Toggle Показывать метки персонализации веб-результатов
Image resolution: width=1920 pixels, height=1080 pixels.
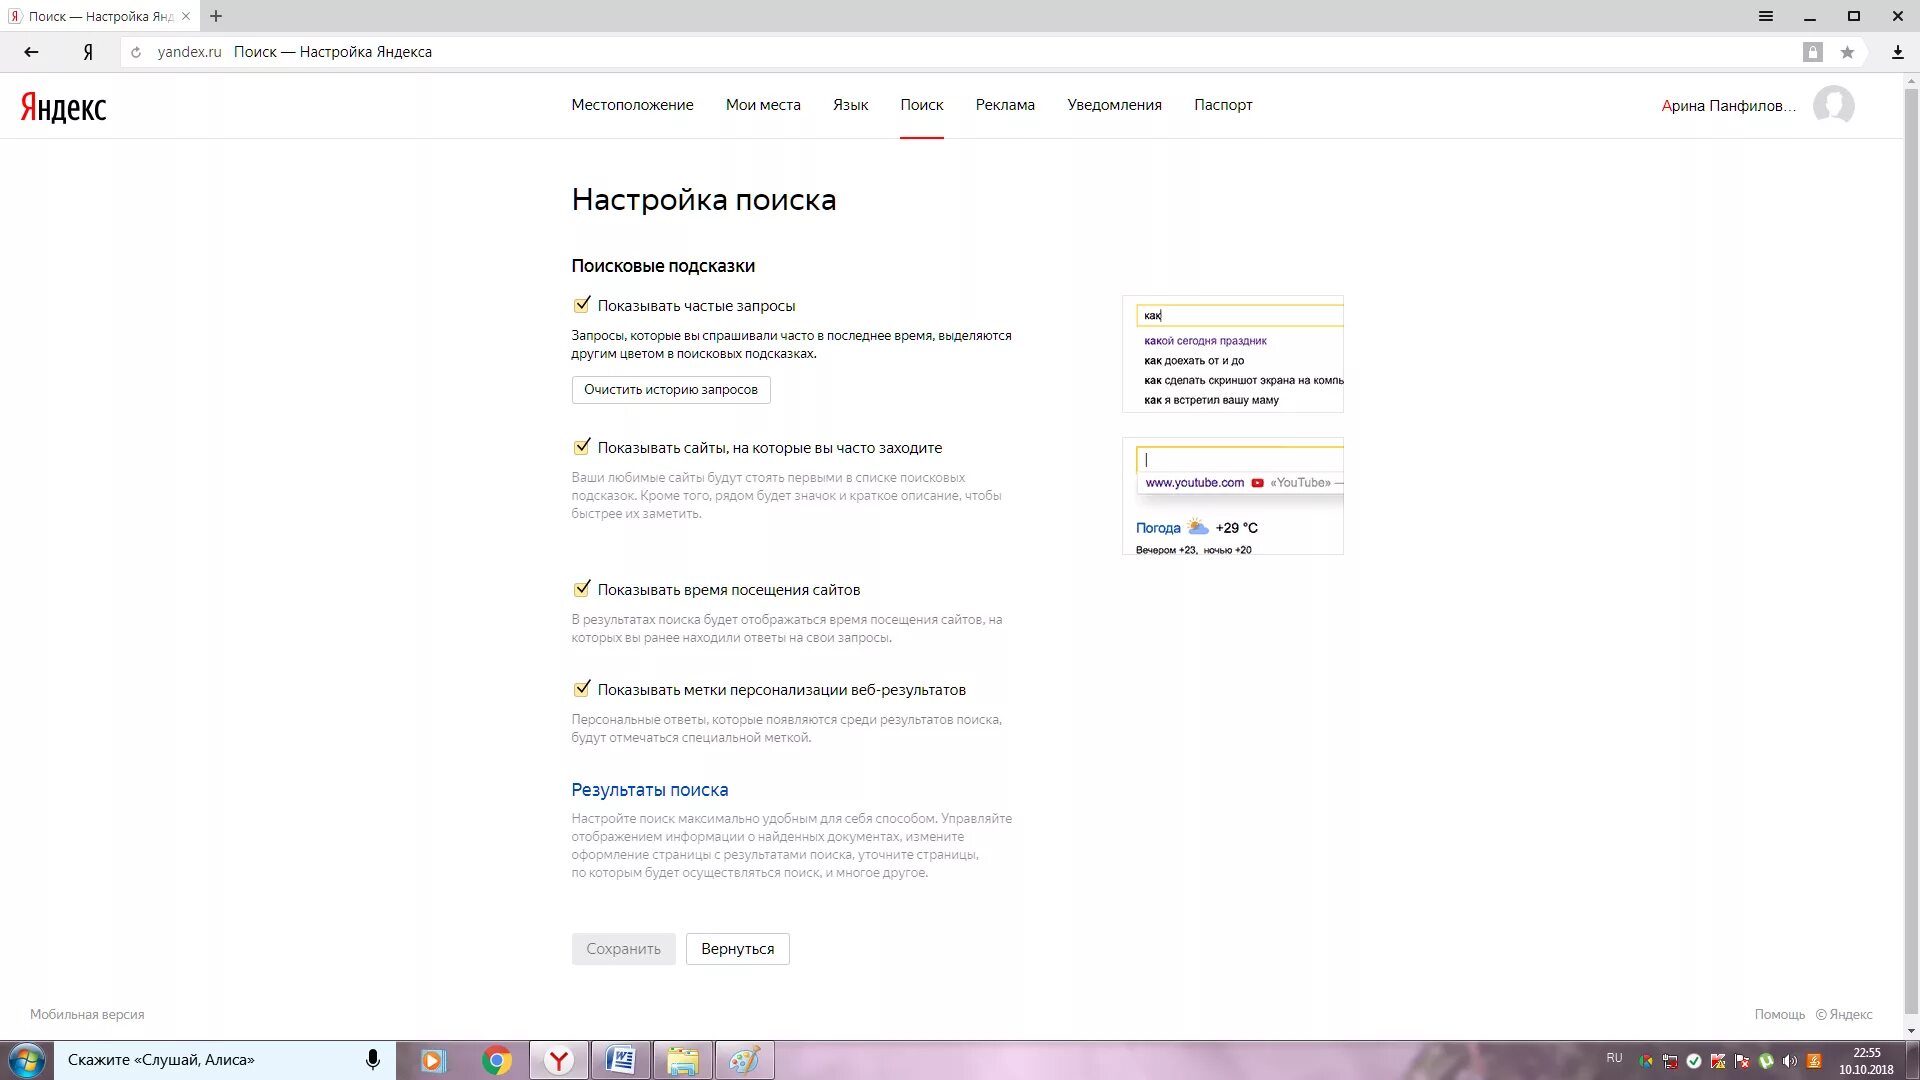tap(582, 689)
